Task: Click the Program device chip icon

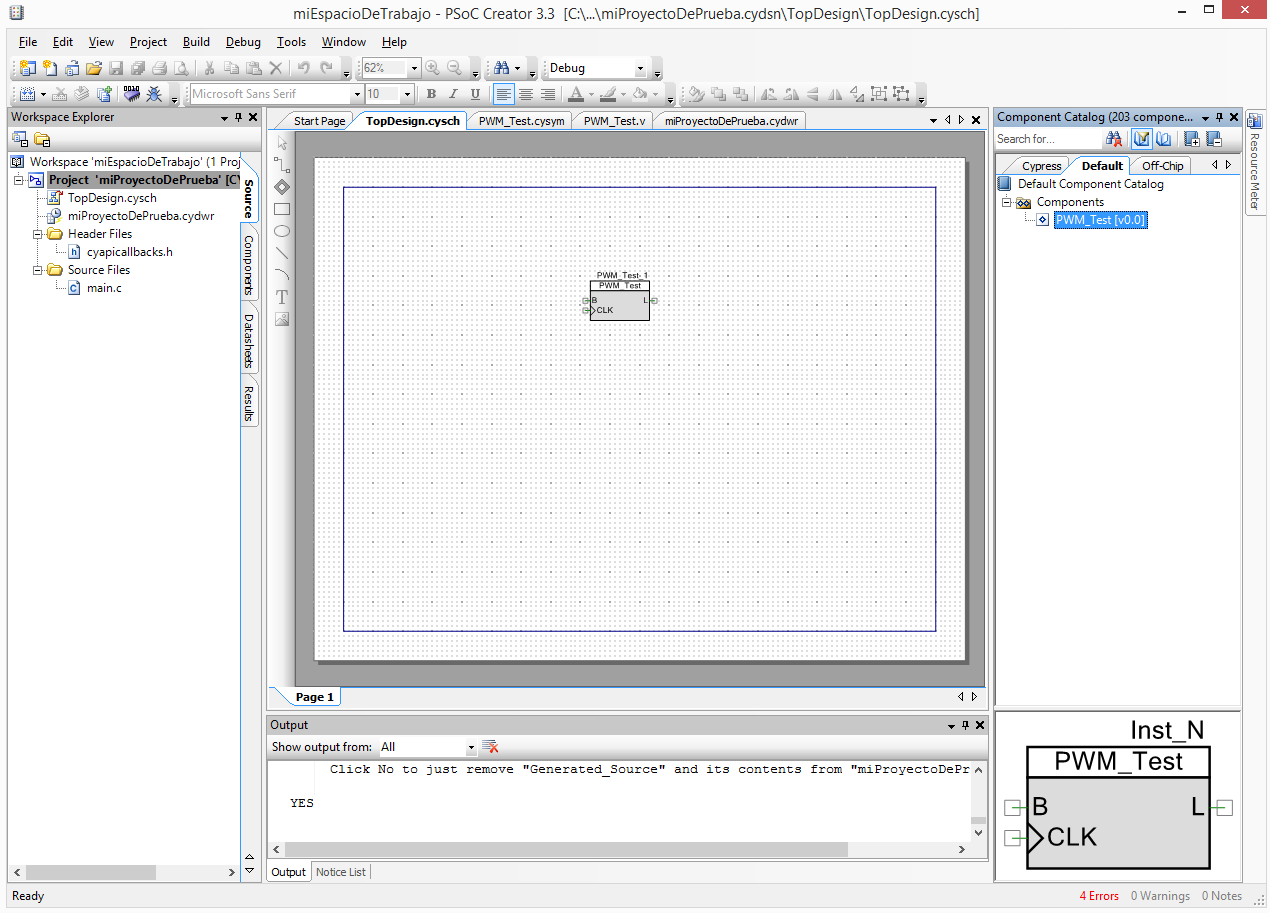Action: (x=131, y=94)
